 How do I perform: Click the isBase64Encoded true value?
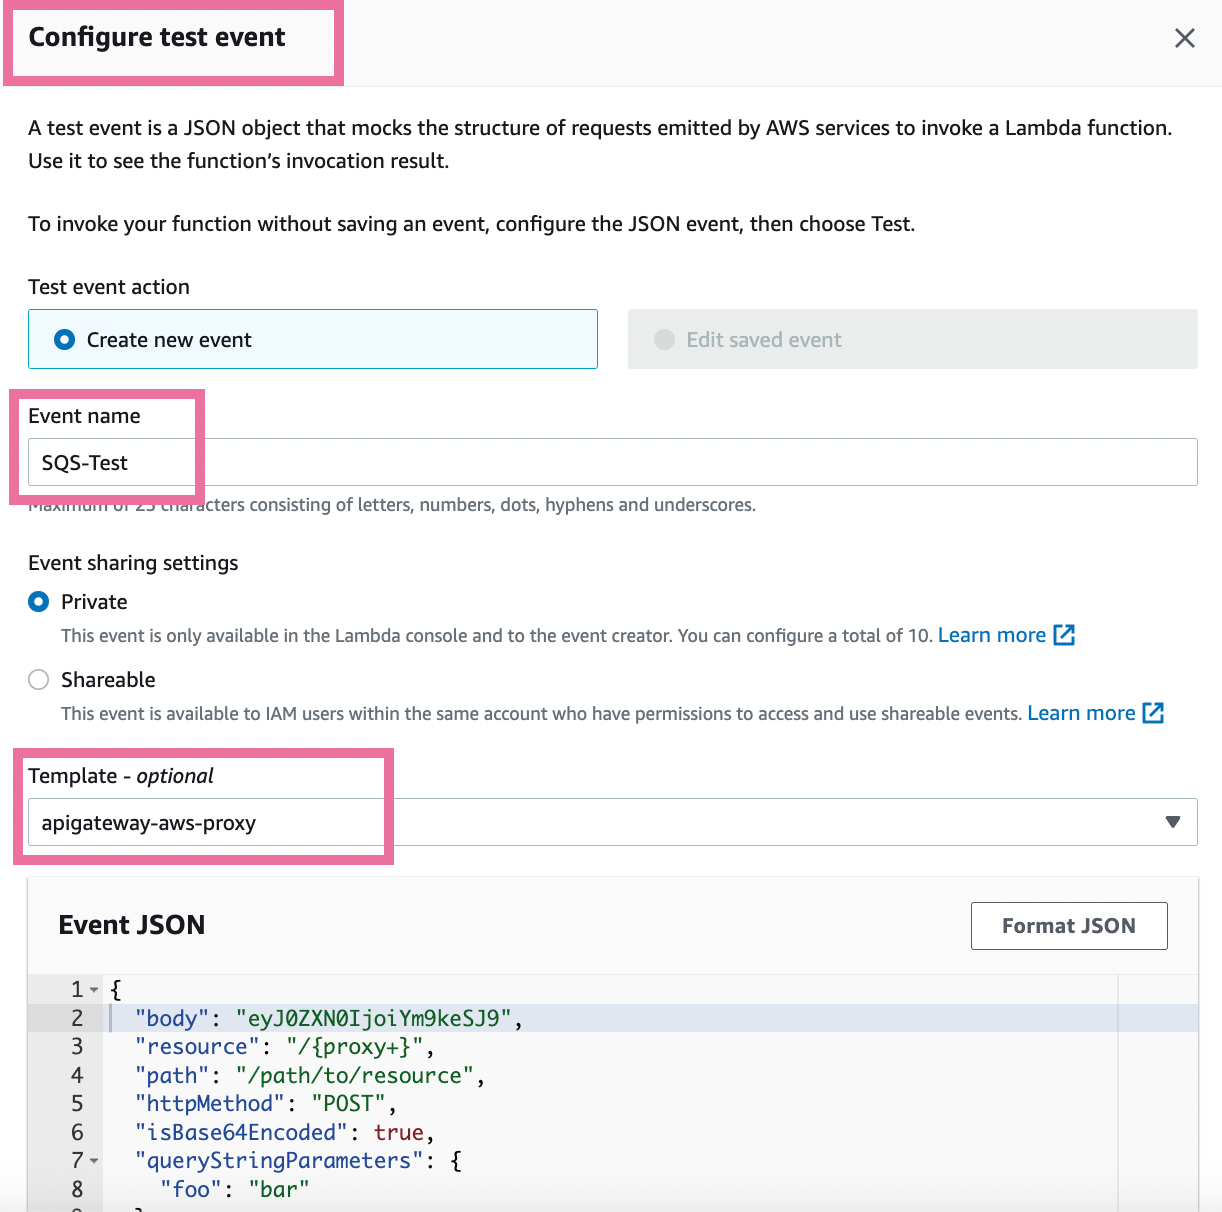(399, 1133)
